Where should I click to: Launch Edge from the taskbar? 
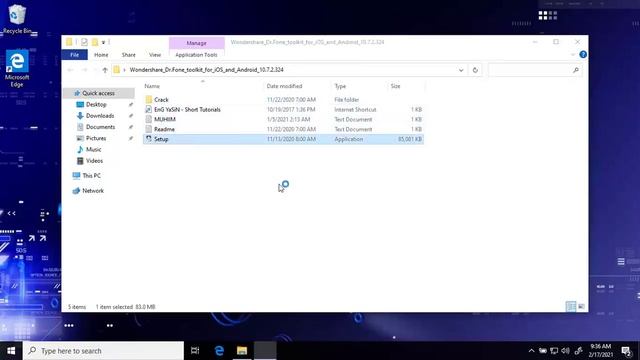click(219, 351)
